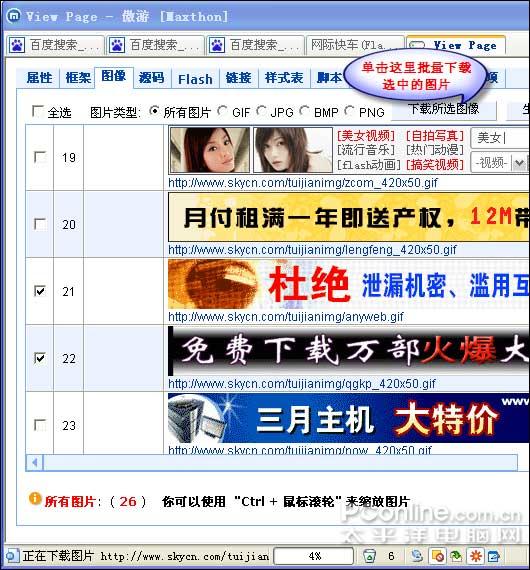Image resolution: width=530 pixels, height=570 pixels.
Task: Uncheck the checkbox for image row 21
Action: [x=40, y=291]
